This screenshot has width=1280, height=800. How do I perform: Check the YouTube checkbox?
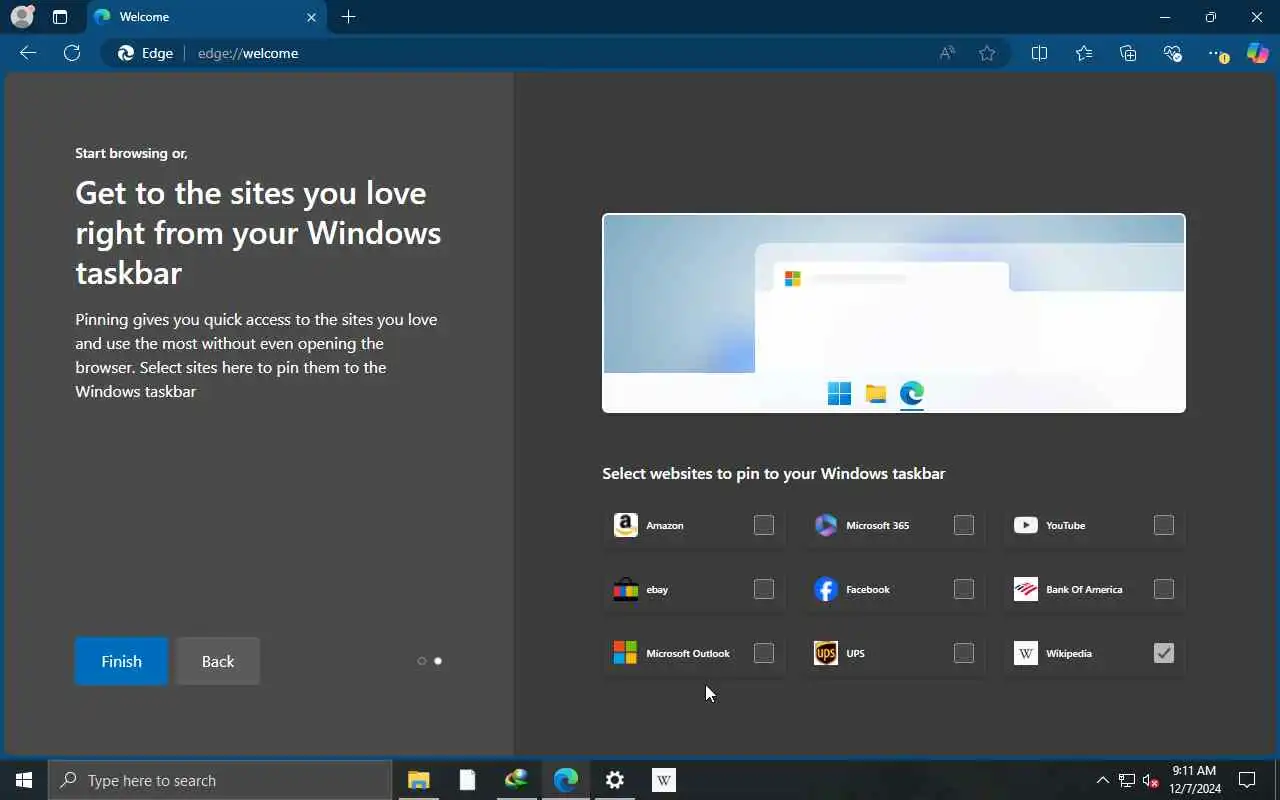1164,525
